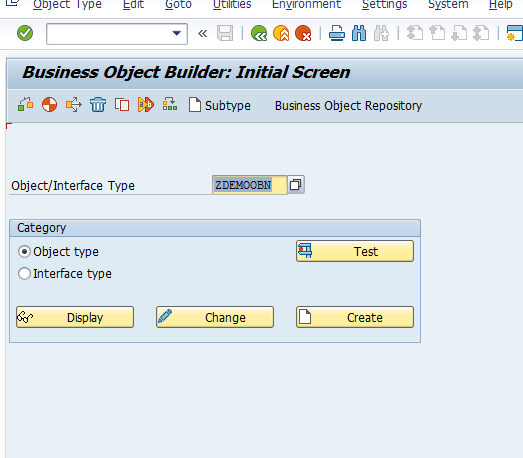Click the orange Exit icon
This screenshot has width=523, height=458.
pyautogui.click(x=281, y=33)
